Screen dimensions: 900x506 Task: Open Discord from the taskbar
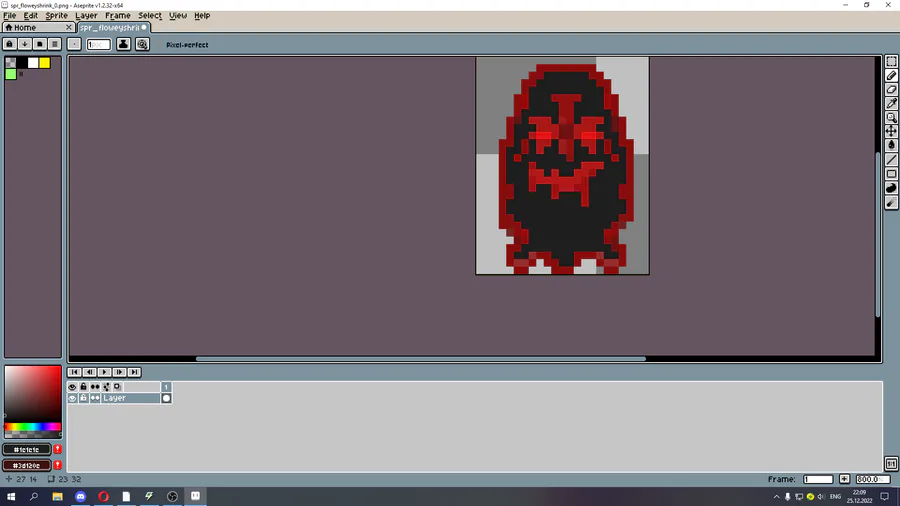(x=80, y=496)
